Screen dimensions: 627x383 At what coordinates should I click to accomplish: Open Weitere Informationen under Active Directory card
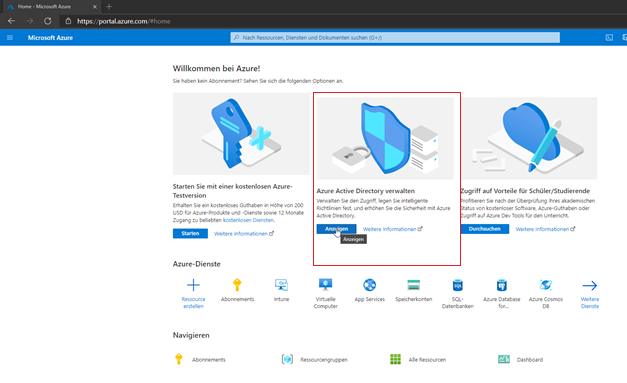pos(392,229)
